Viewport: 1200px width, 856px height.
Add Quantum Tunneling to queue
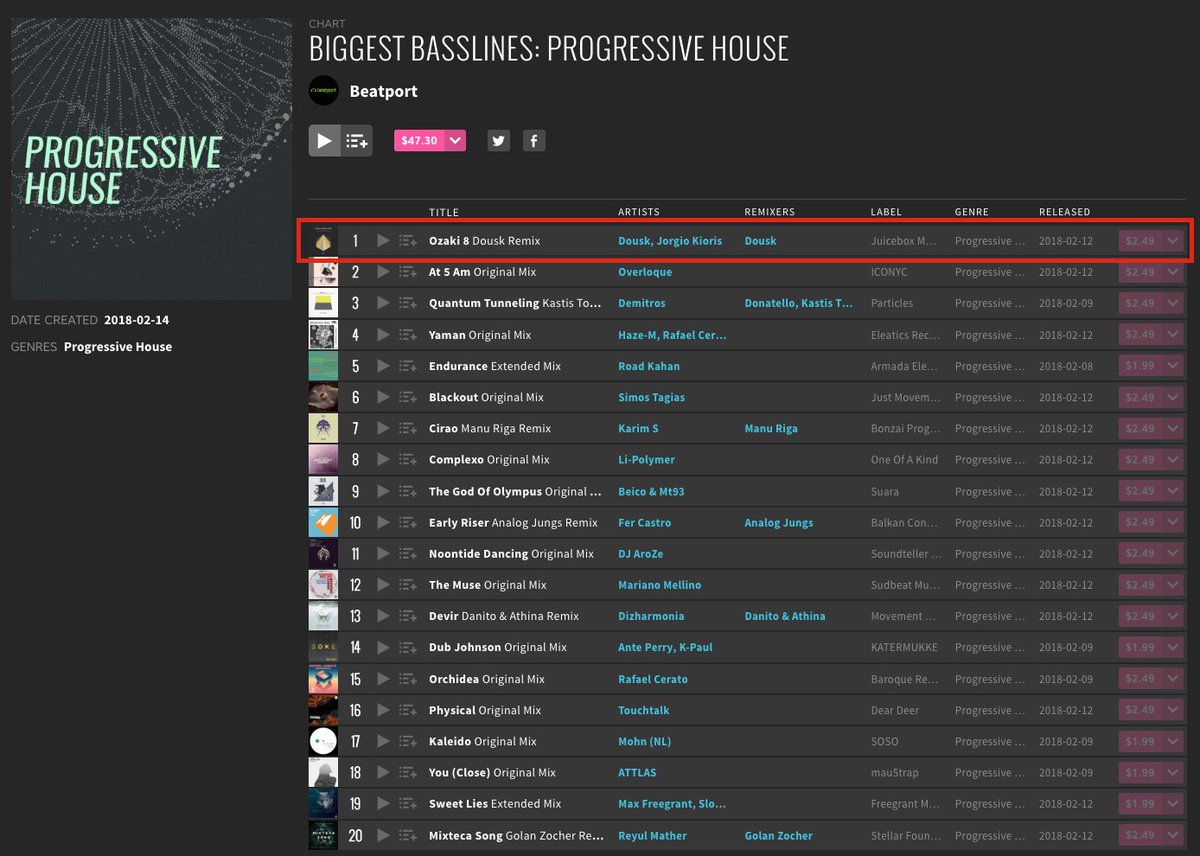tap(407, 303)
